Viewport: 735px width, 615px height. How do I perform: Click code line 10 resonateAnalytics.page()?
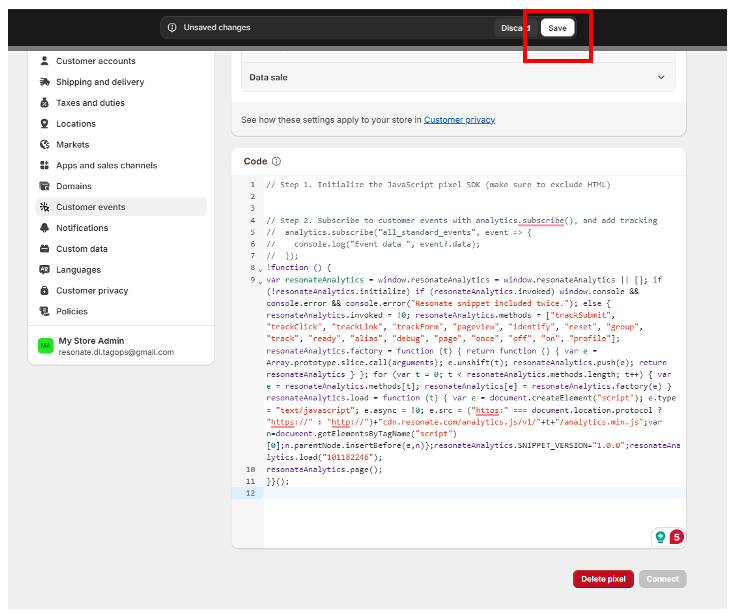(324, 469)
